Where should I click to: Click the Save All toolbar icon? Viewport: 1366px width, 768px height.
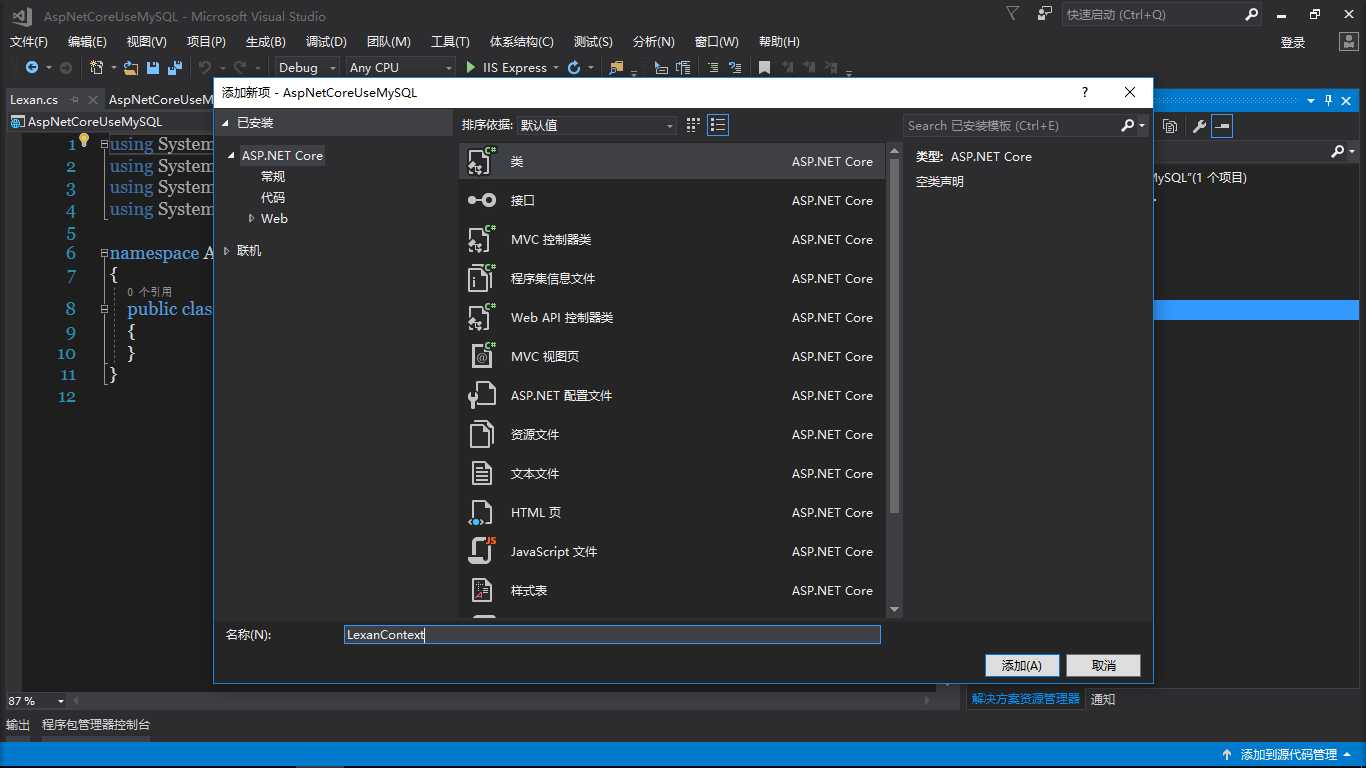pyautogui.click(x=175, y=67)
